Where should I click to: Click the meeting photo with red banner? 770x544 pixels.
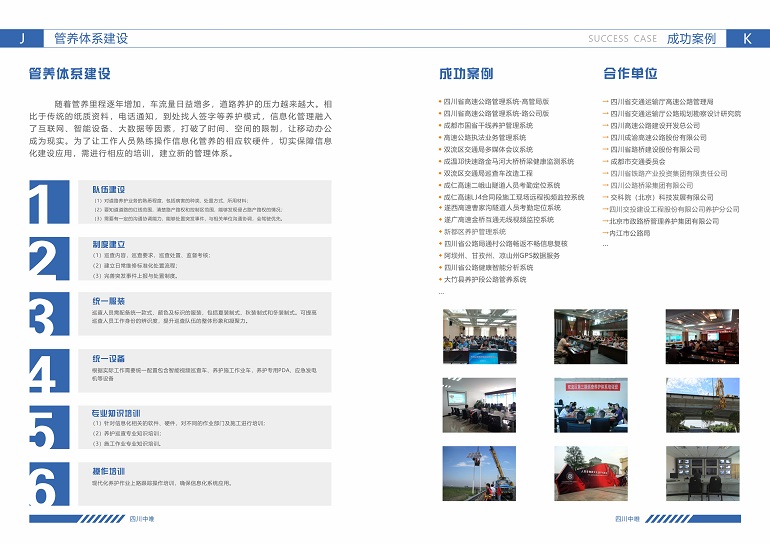pos(590,405)
